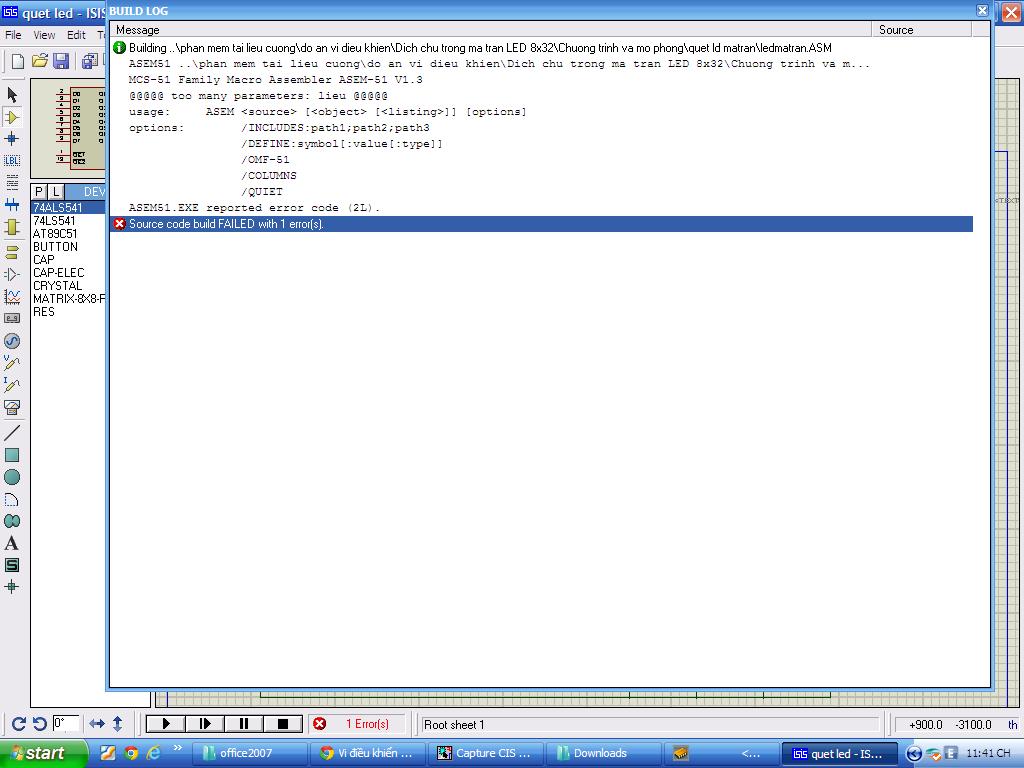Switch to Downloads taskbar window

[x=603, y=753]
